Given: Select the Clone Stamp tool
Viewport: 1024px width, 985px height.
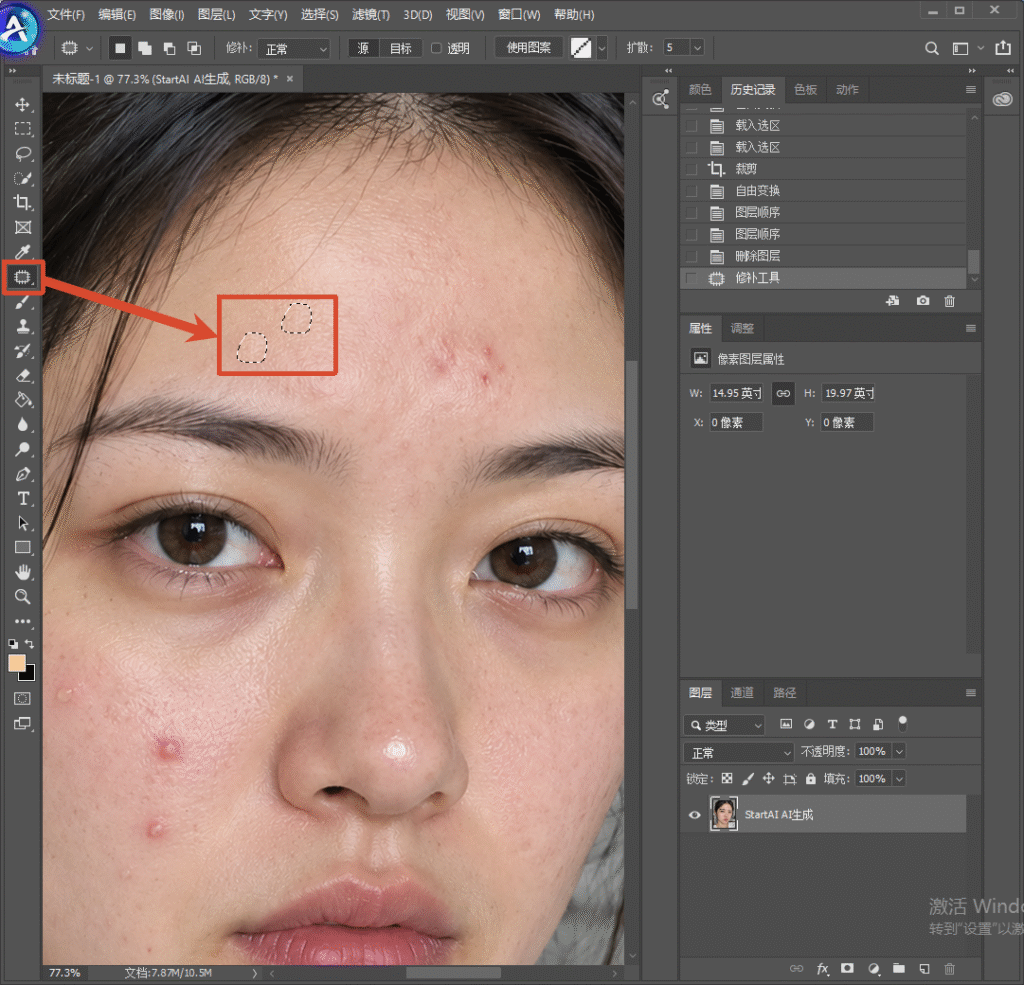Looking at the screenshot, I should click(x=23, y=326).
